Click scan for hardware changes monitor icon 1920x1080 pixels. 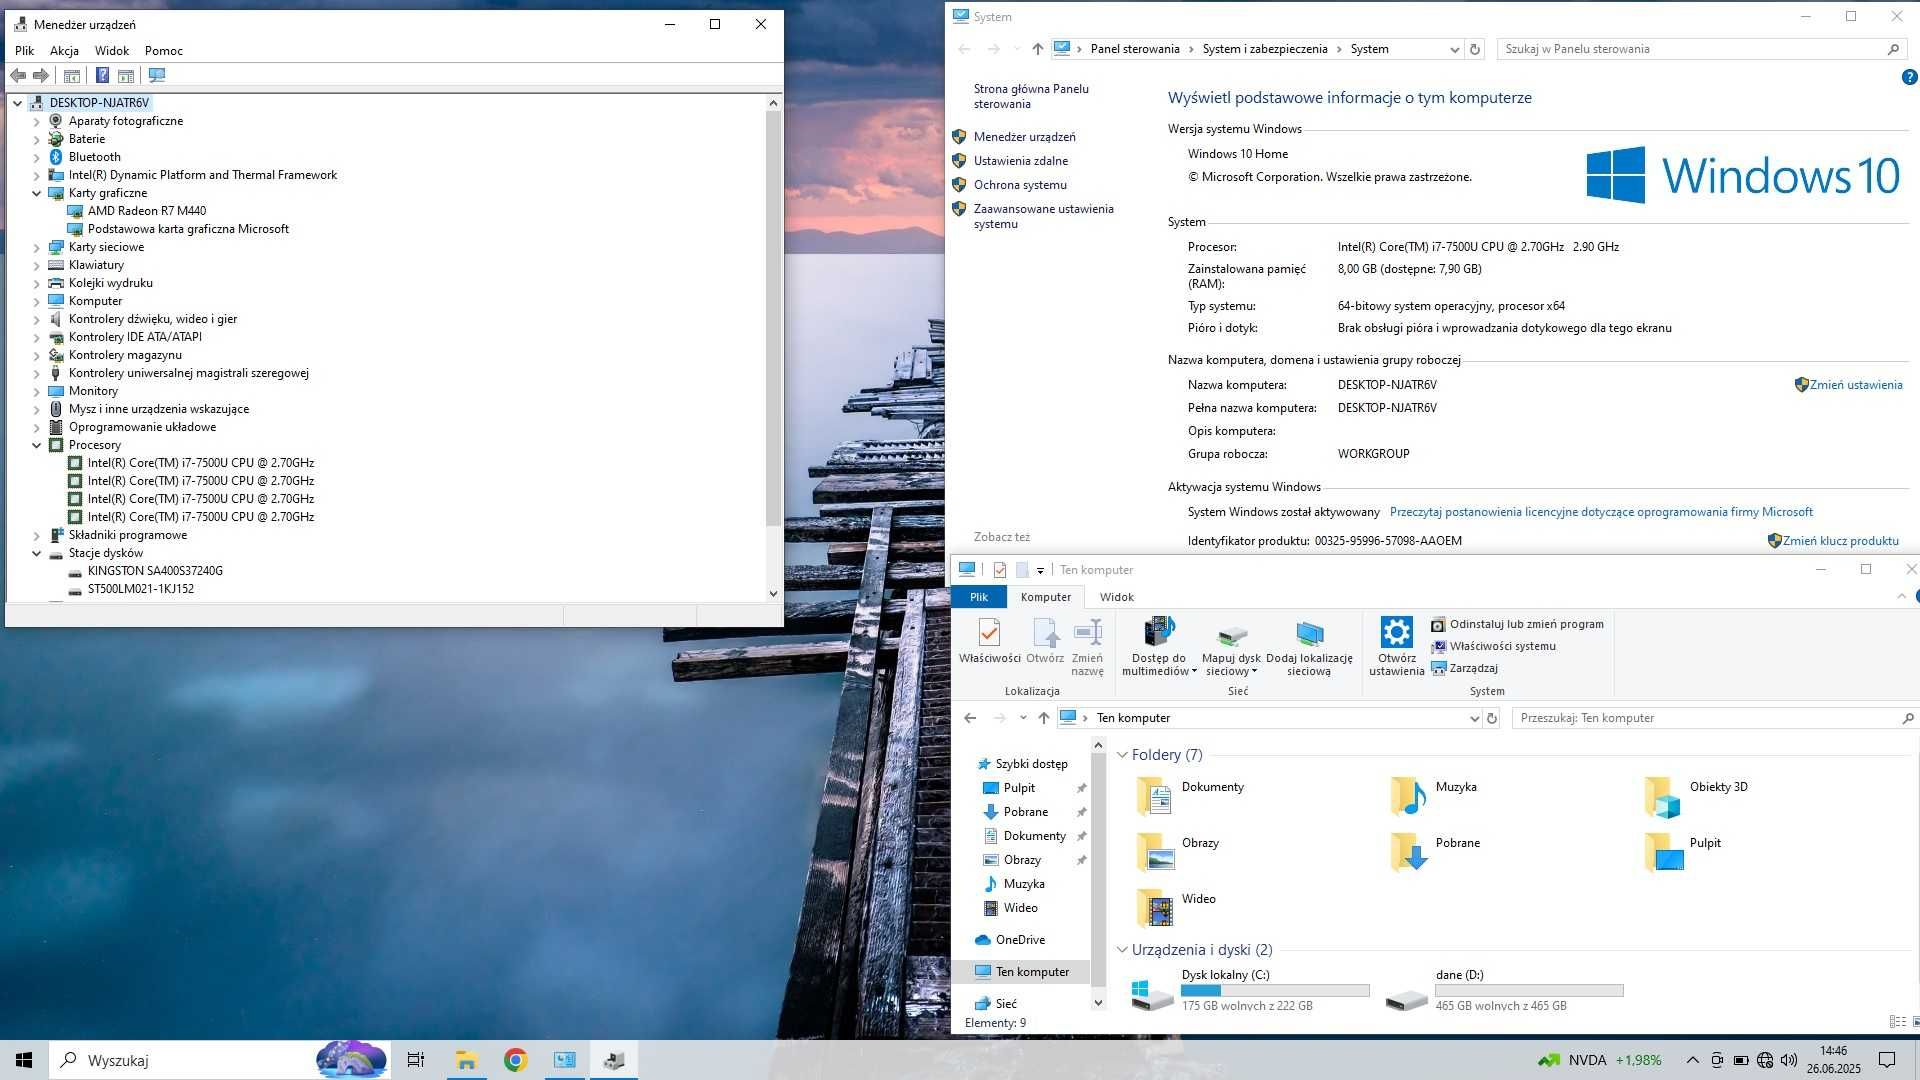[x=157, y=75]
